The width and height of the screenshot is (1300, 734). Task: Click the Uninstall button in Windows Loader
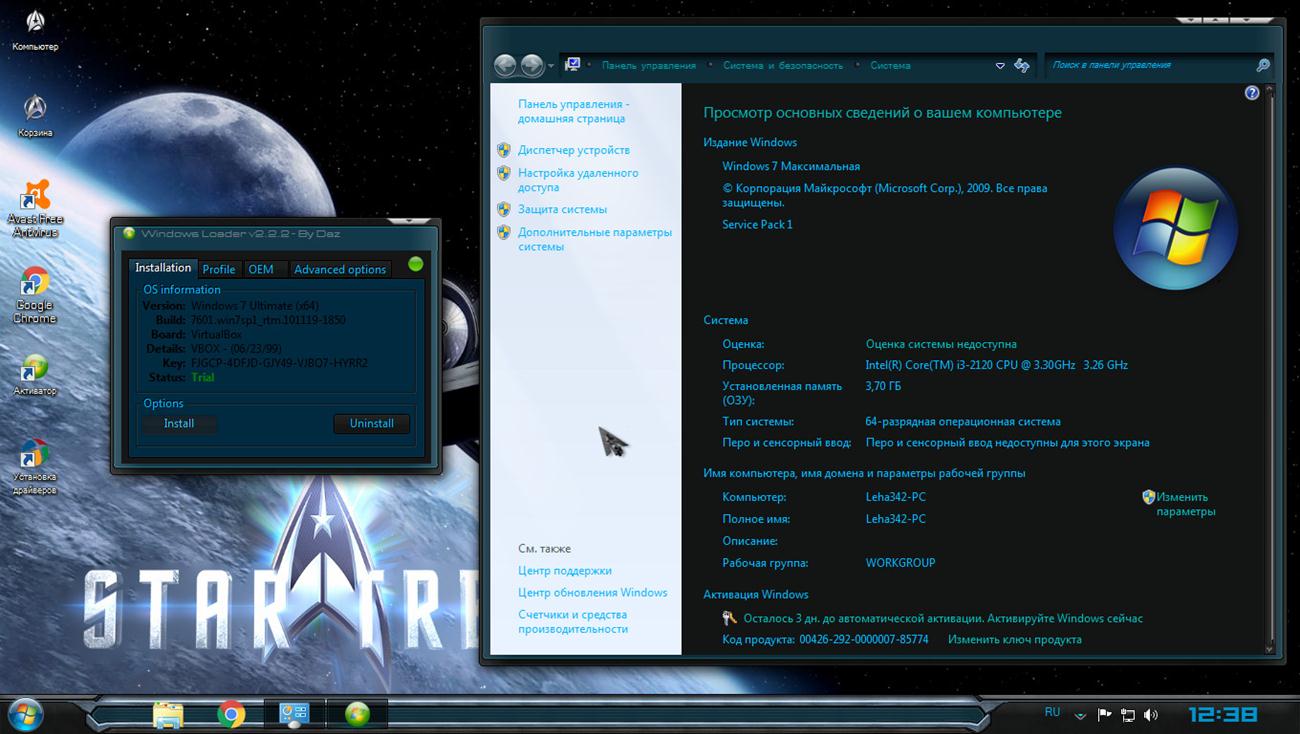(x=372, y=424)
